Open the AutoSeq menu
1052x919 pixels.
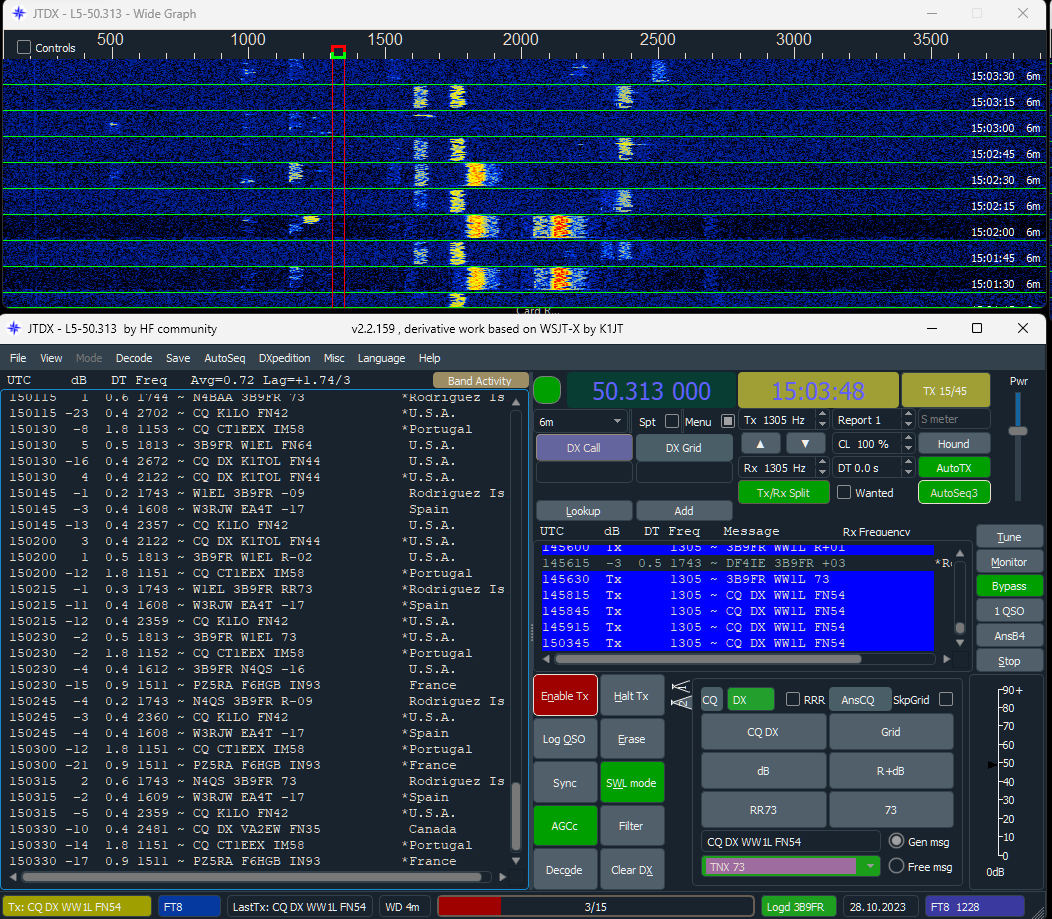[x=225, y=358]
